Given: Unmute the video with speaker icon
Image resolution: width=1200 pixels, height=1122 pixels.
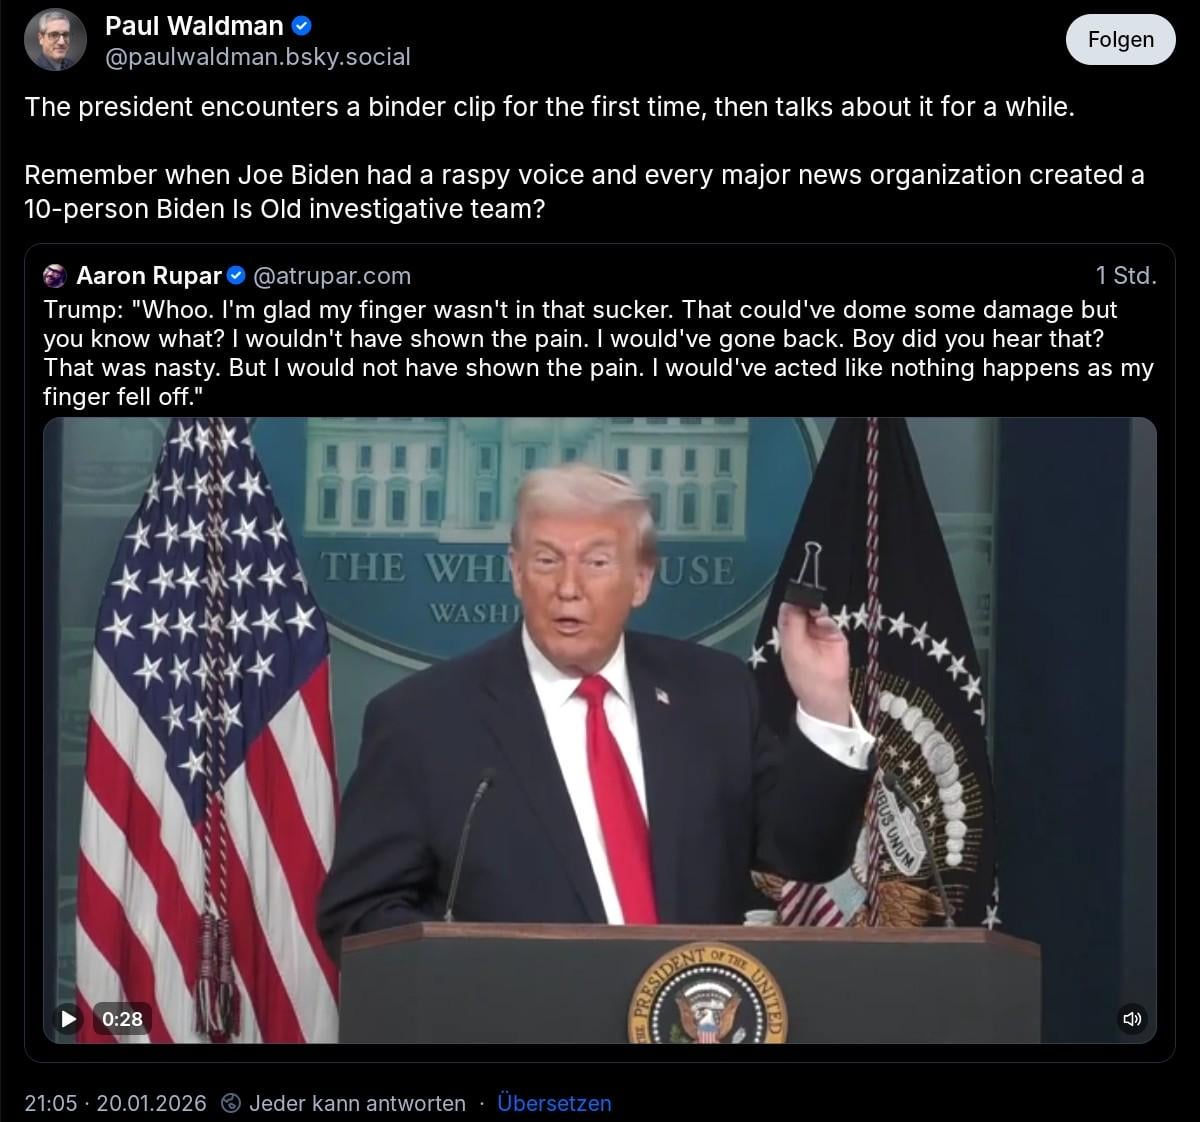Looking at the screenshot, I should coord(1132,1019).
